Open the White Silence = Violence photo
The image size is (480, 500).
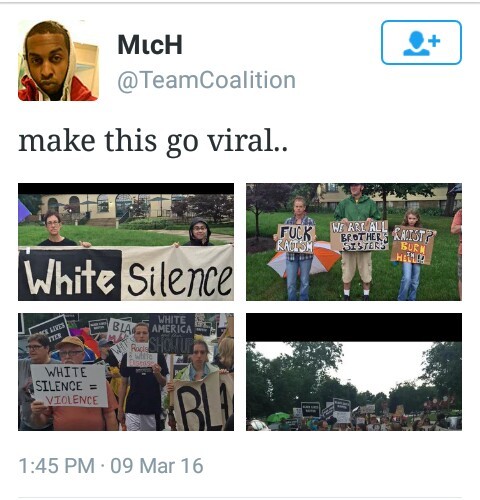[x=126, y=372]
